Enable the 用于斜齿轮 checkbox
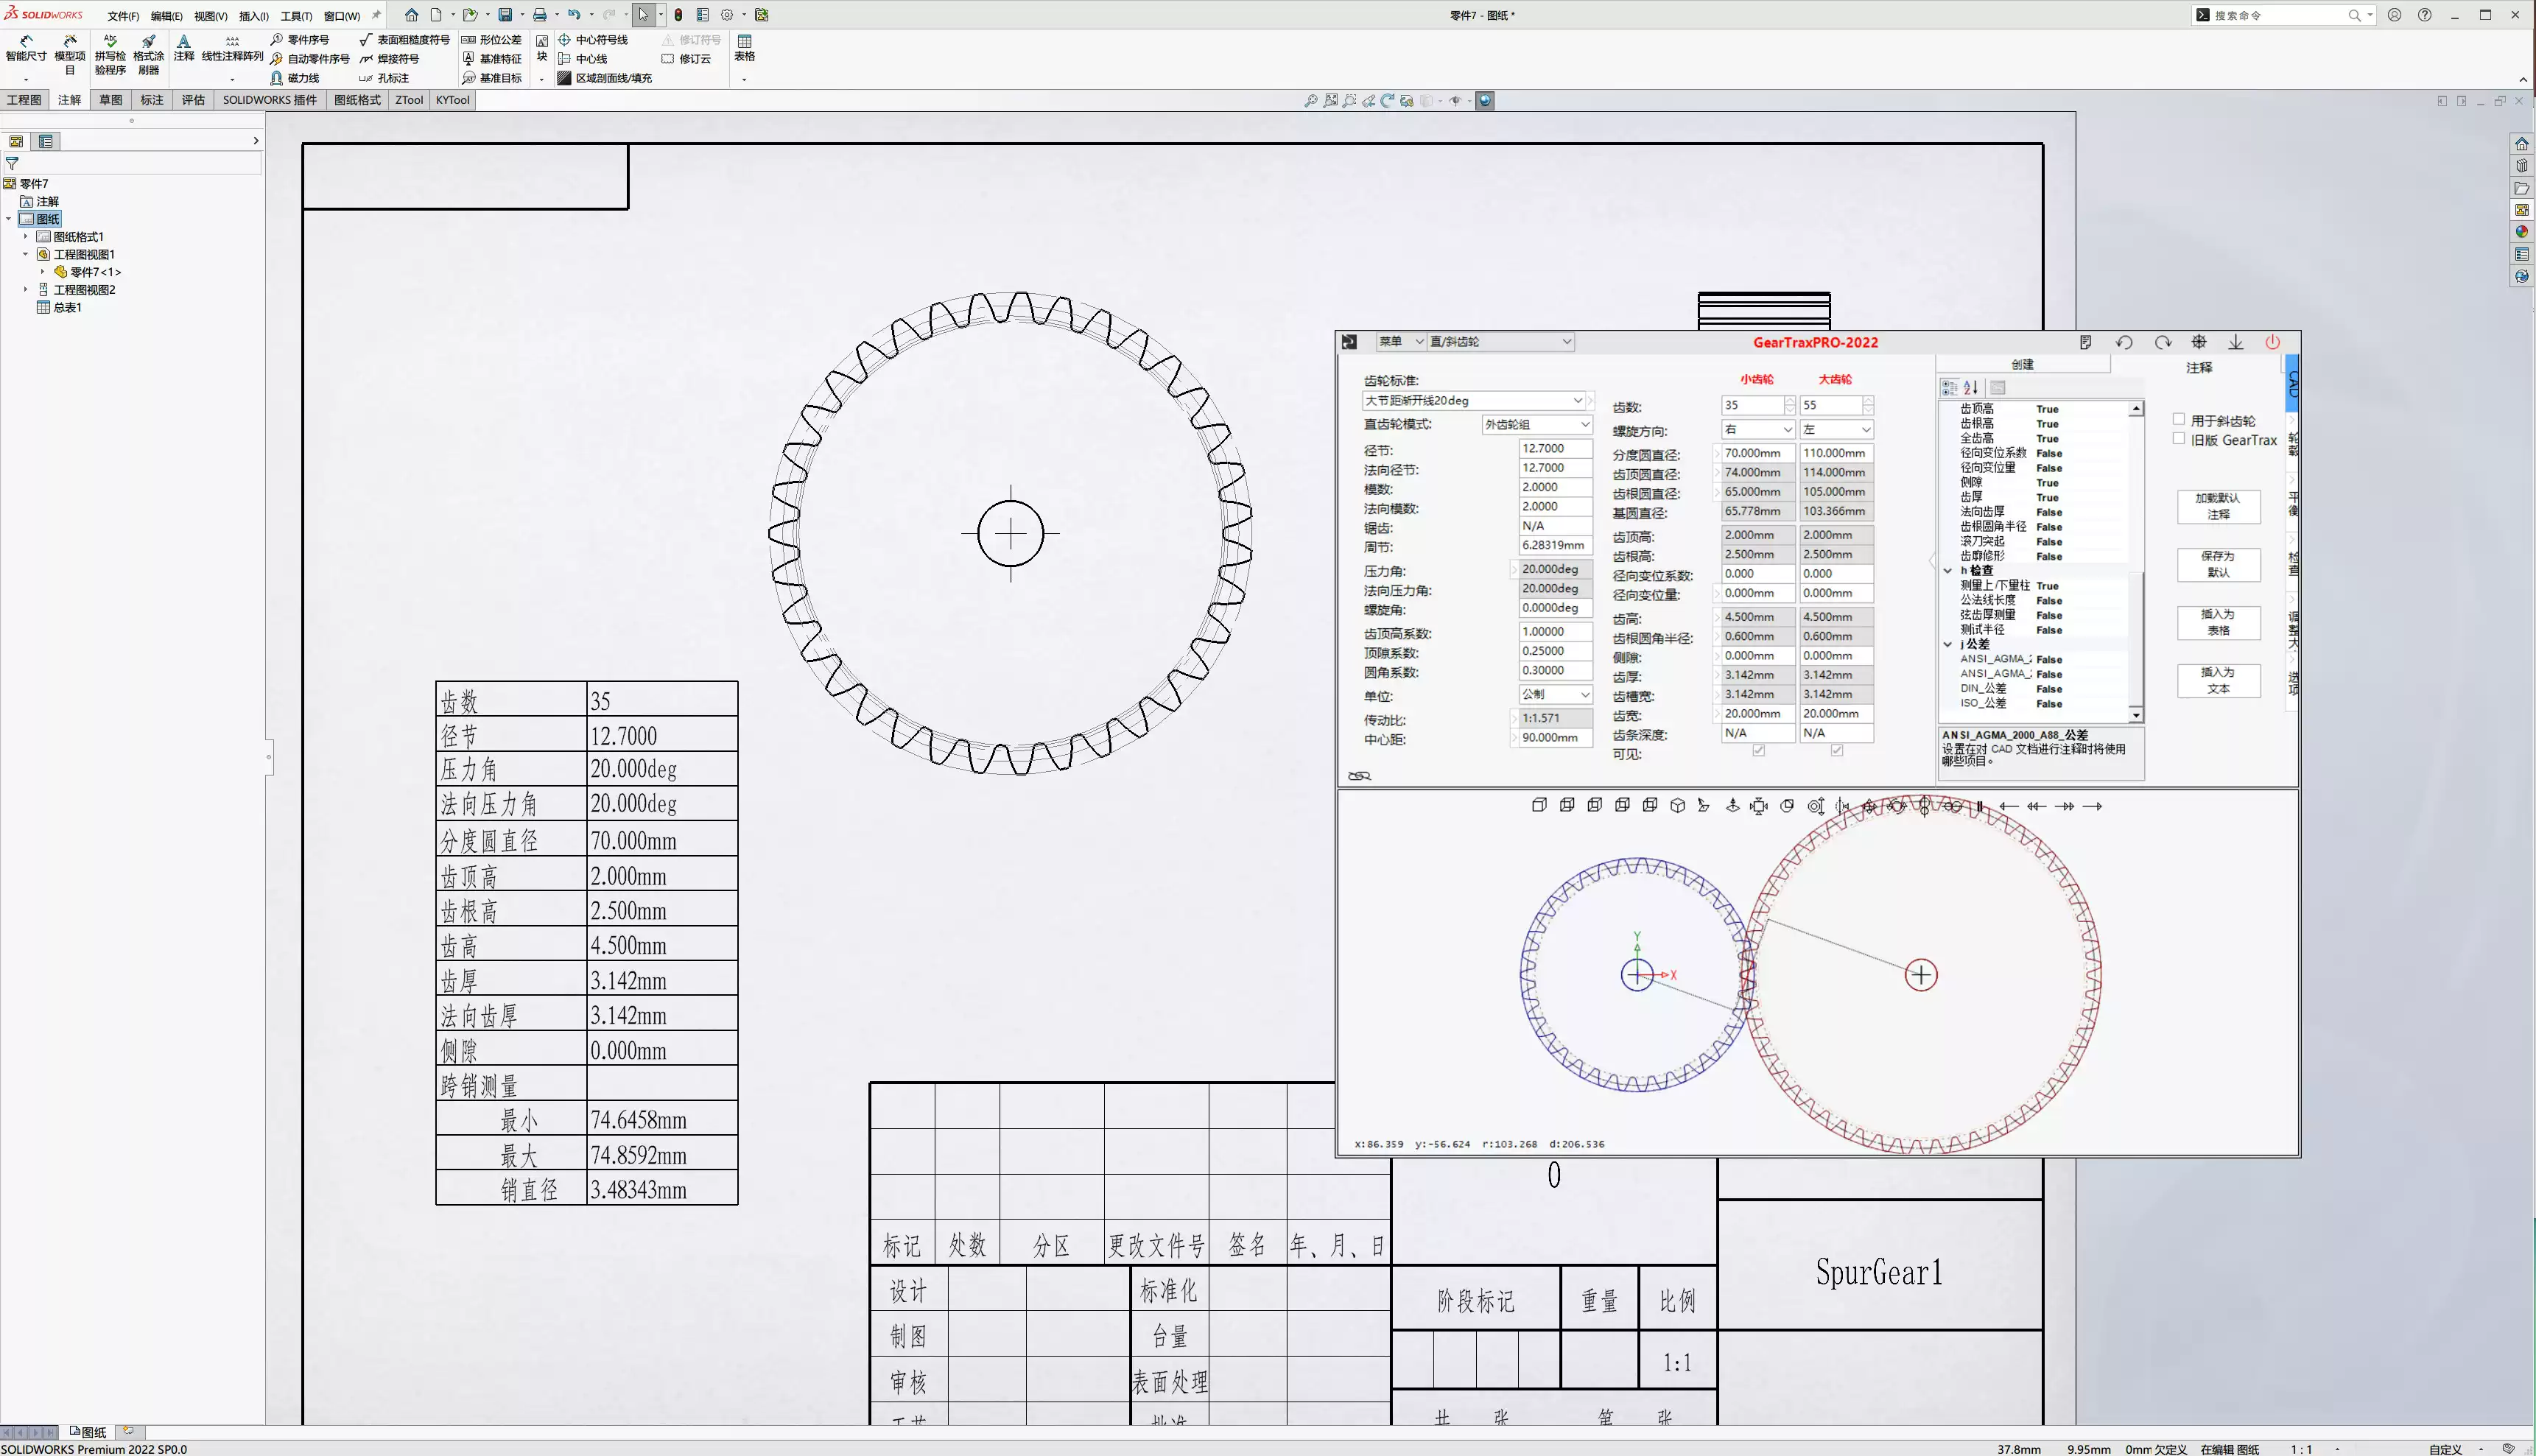This screenshot has width=2536, height=1456. tap(2180, 420)
